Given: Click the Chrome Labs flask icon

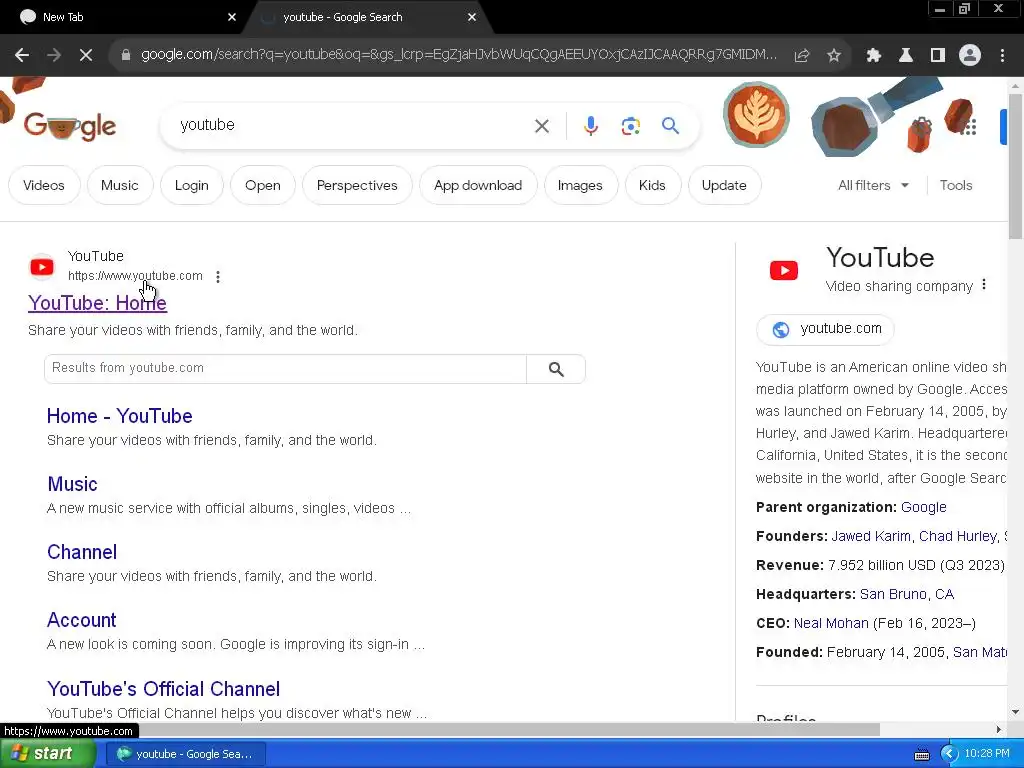Looking at the screenshot, I should [x=906, y=56].
